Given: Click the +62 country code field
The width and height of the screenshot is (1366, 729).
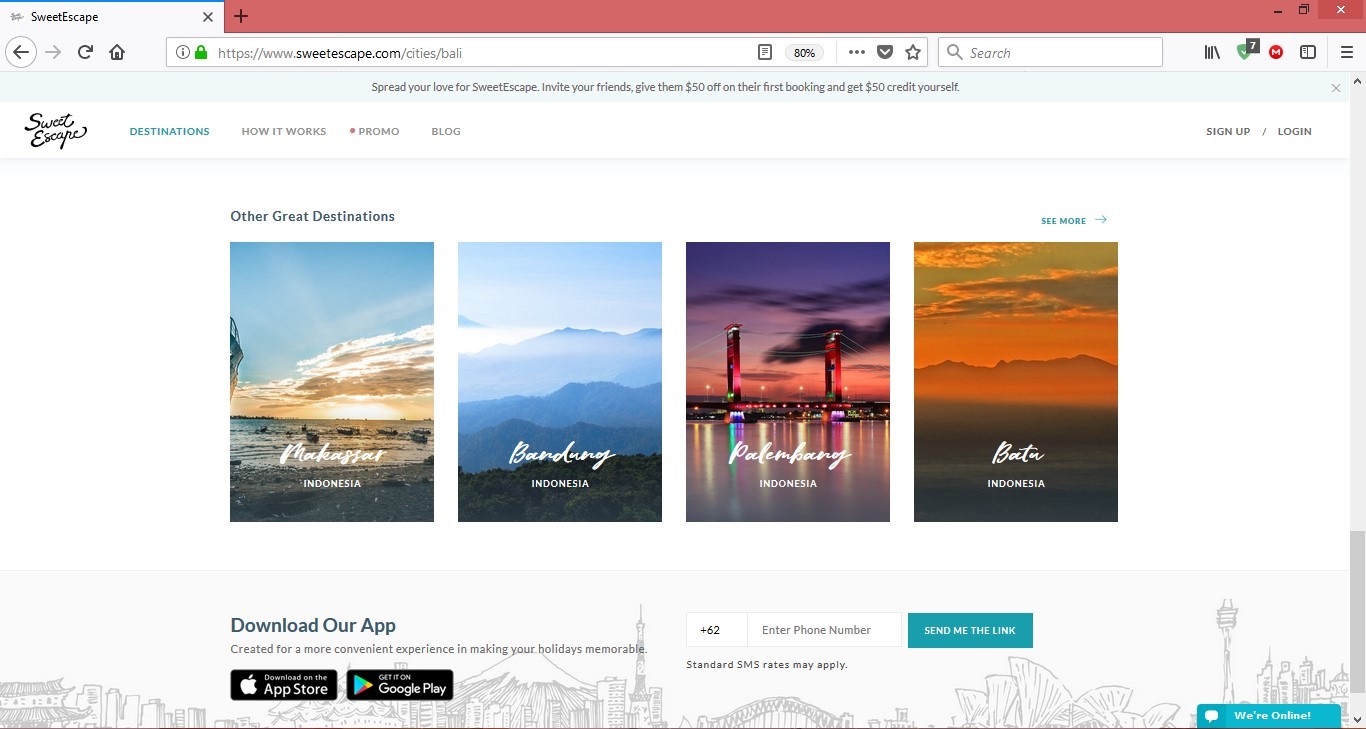Looking at the screenshot, I should point(716,630).
